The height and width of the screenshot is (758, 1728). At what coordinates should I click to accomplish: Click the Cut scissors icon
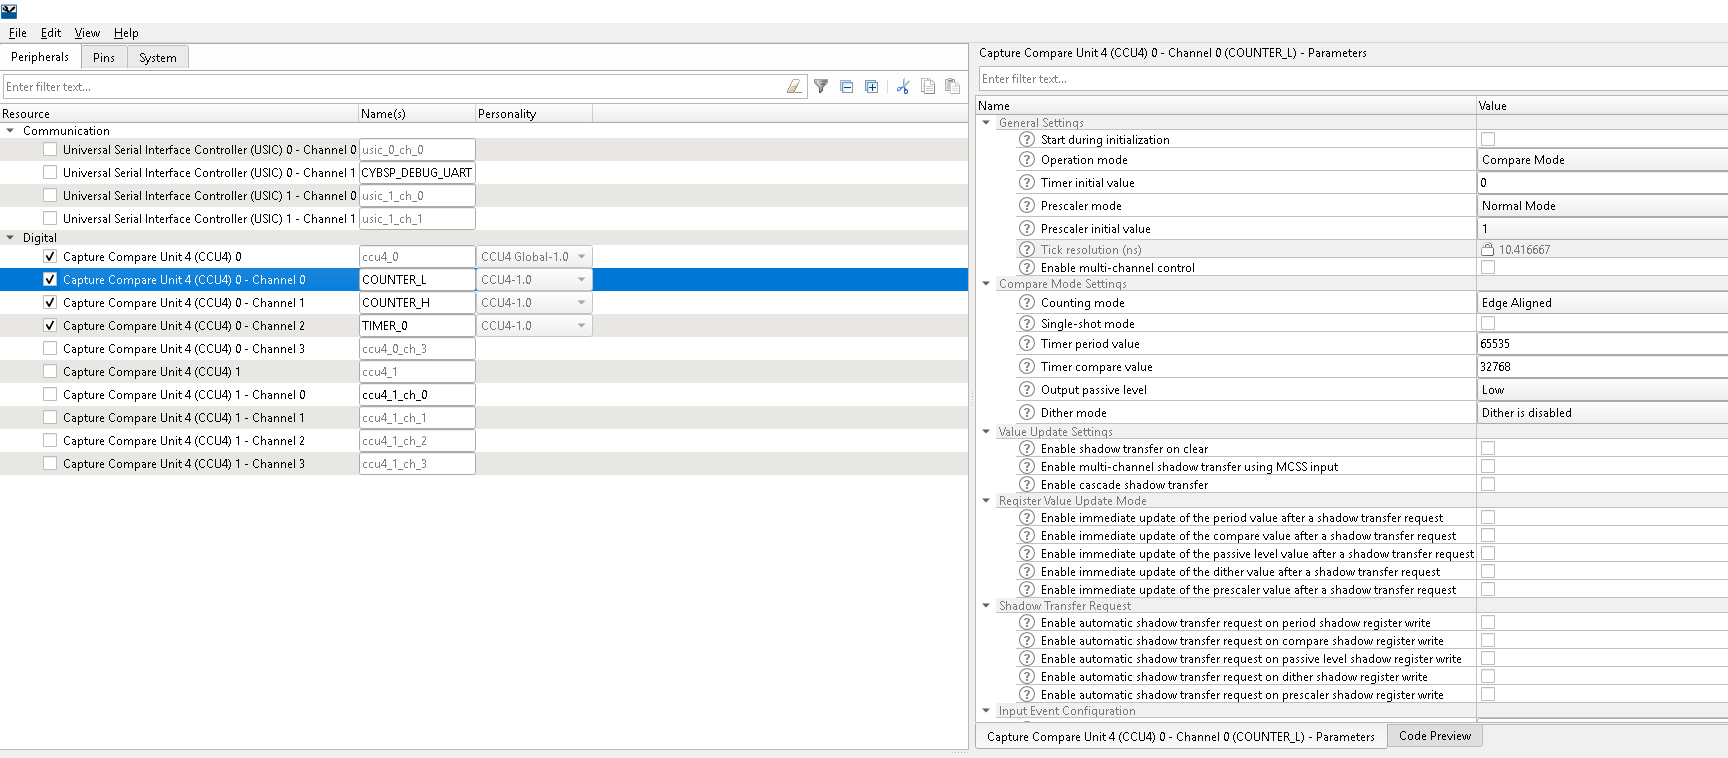click(x=903, y=87)
